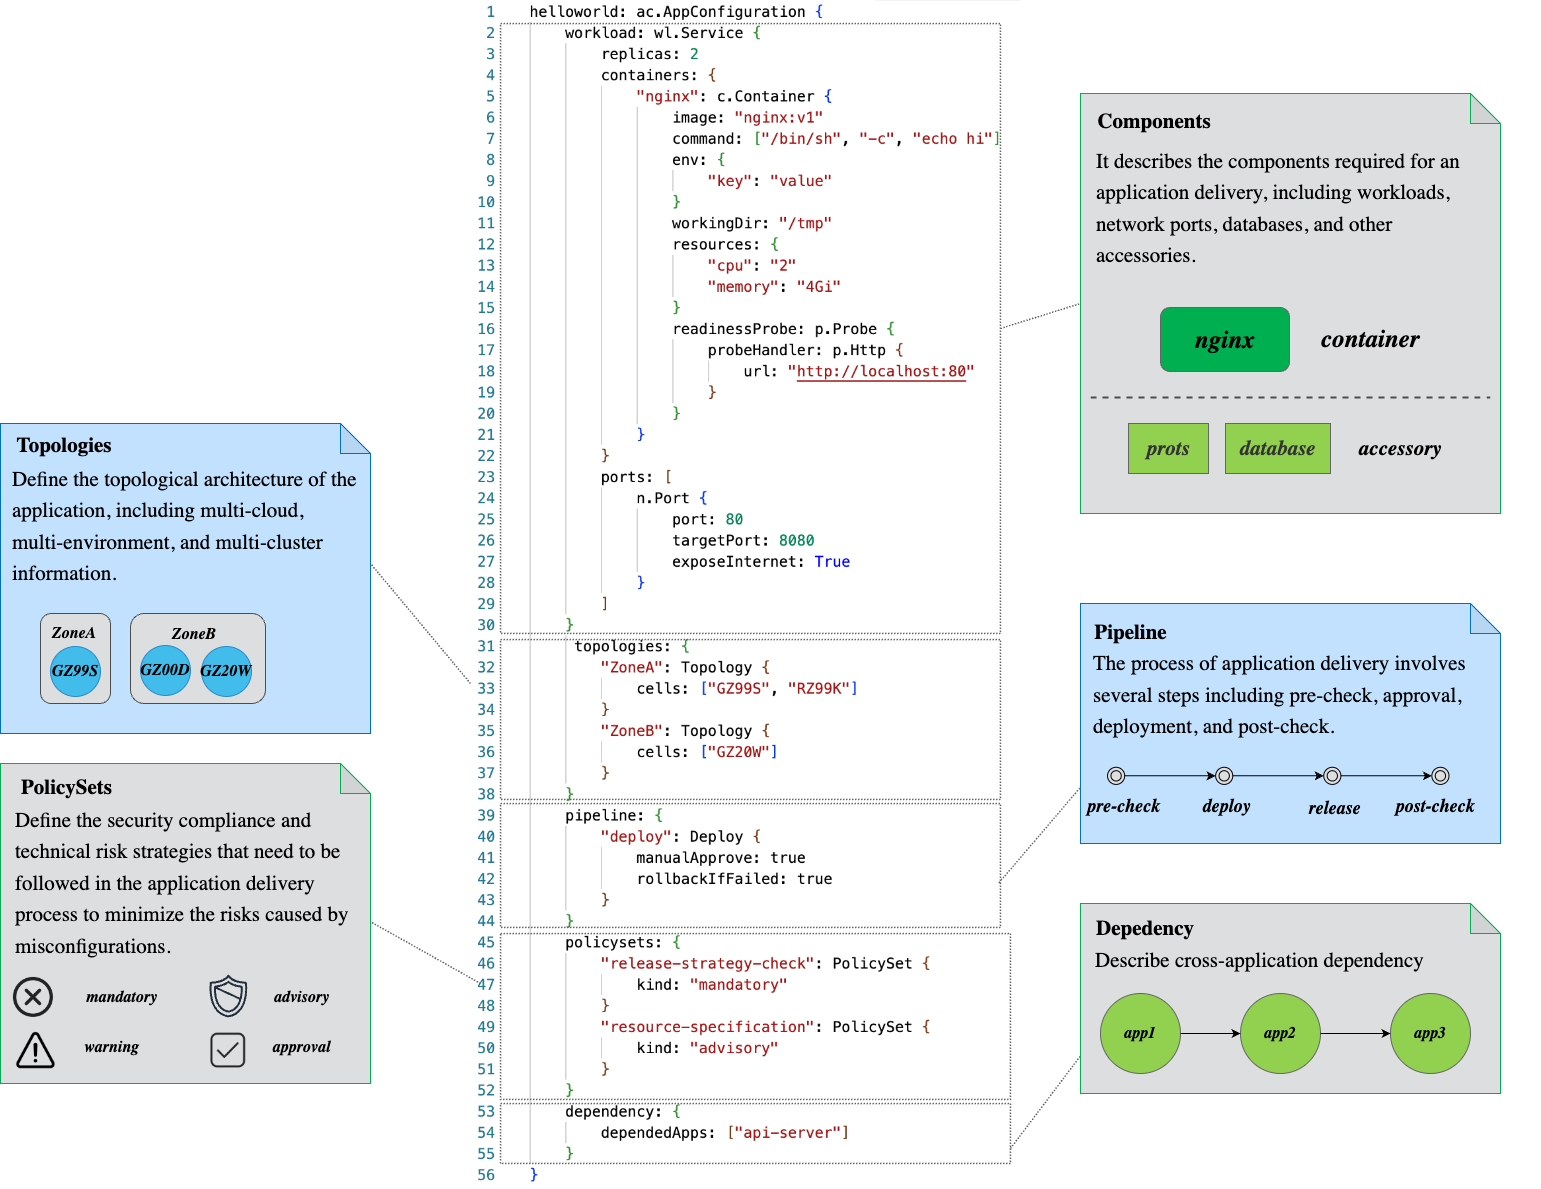This screenshot has height=1189, width=1541.
Task: Click the post-check pipeline stage node
Action: point(1440,775)
